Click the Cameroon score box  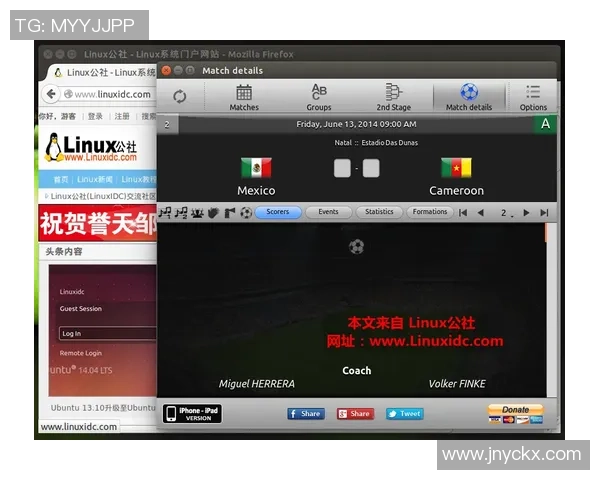click(x=371, y=168)
